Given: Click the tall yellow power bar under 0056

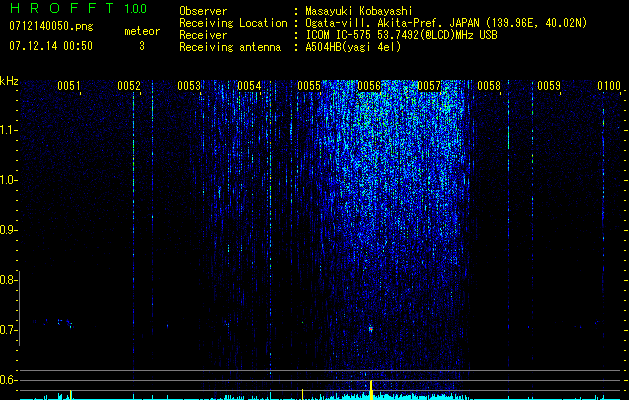Looking at the screenshot, I should 371,390.
